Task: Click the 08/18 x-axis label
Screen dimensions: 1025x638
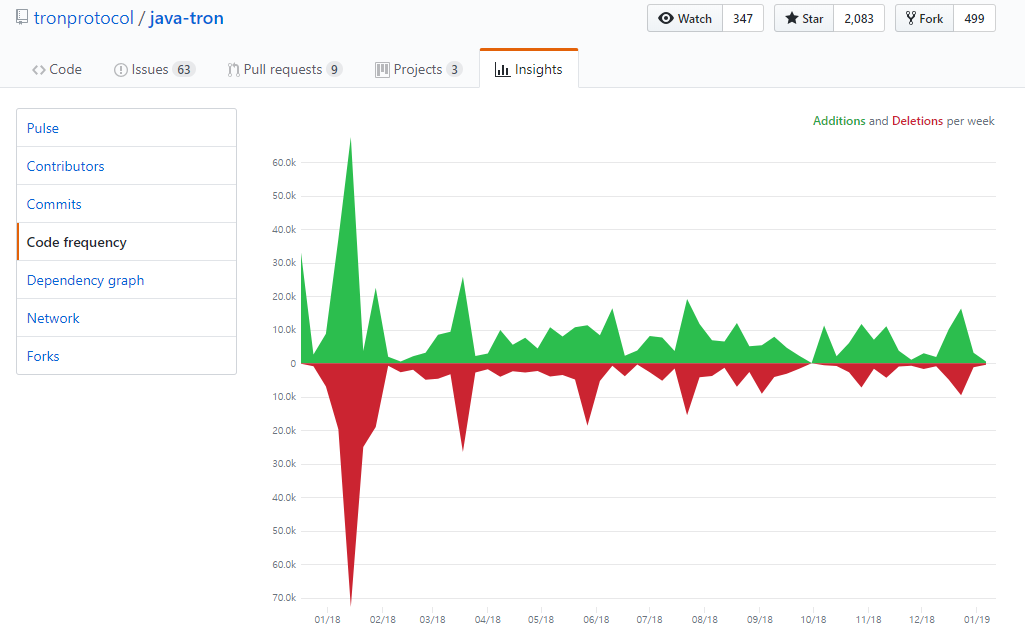Action: (705, 619)
